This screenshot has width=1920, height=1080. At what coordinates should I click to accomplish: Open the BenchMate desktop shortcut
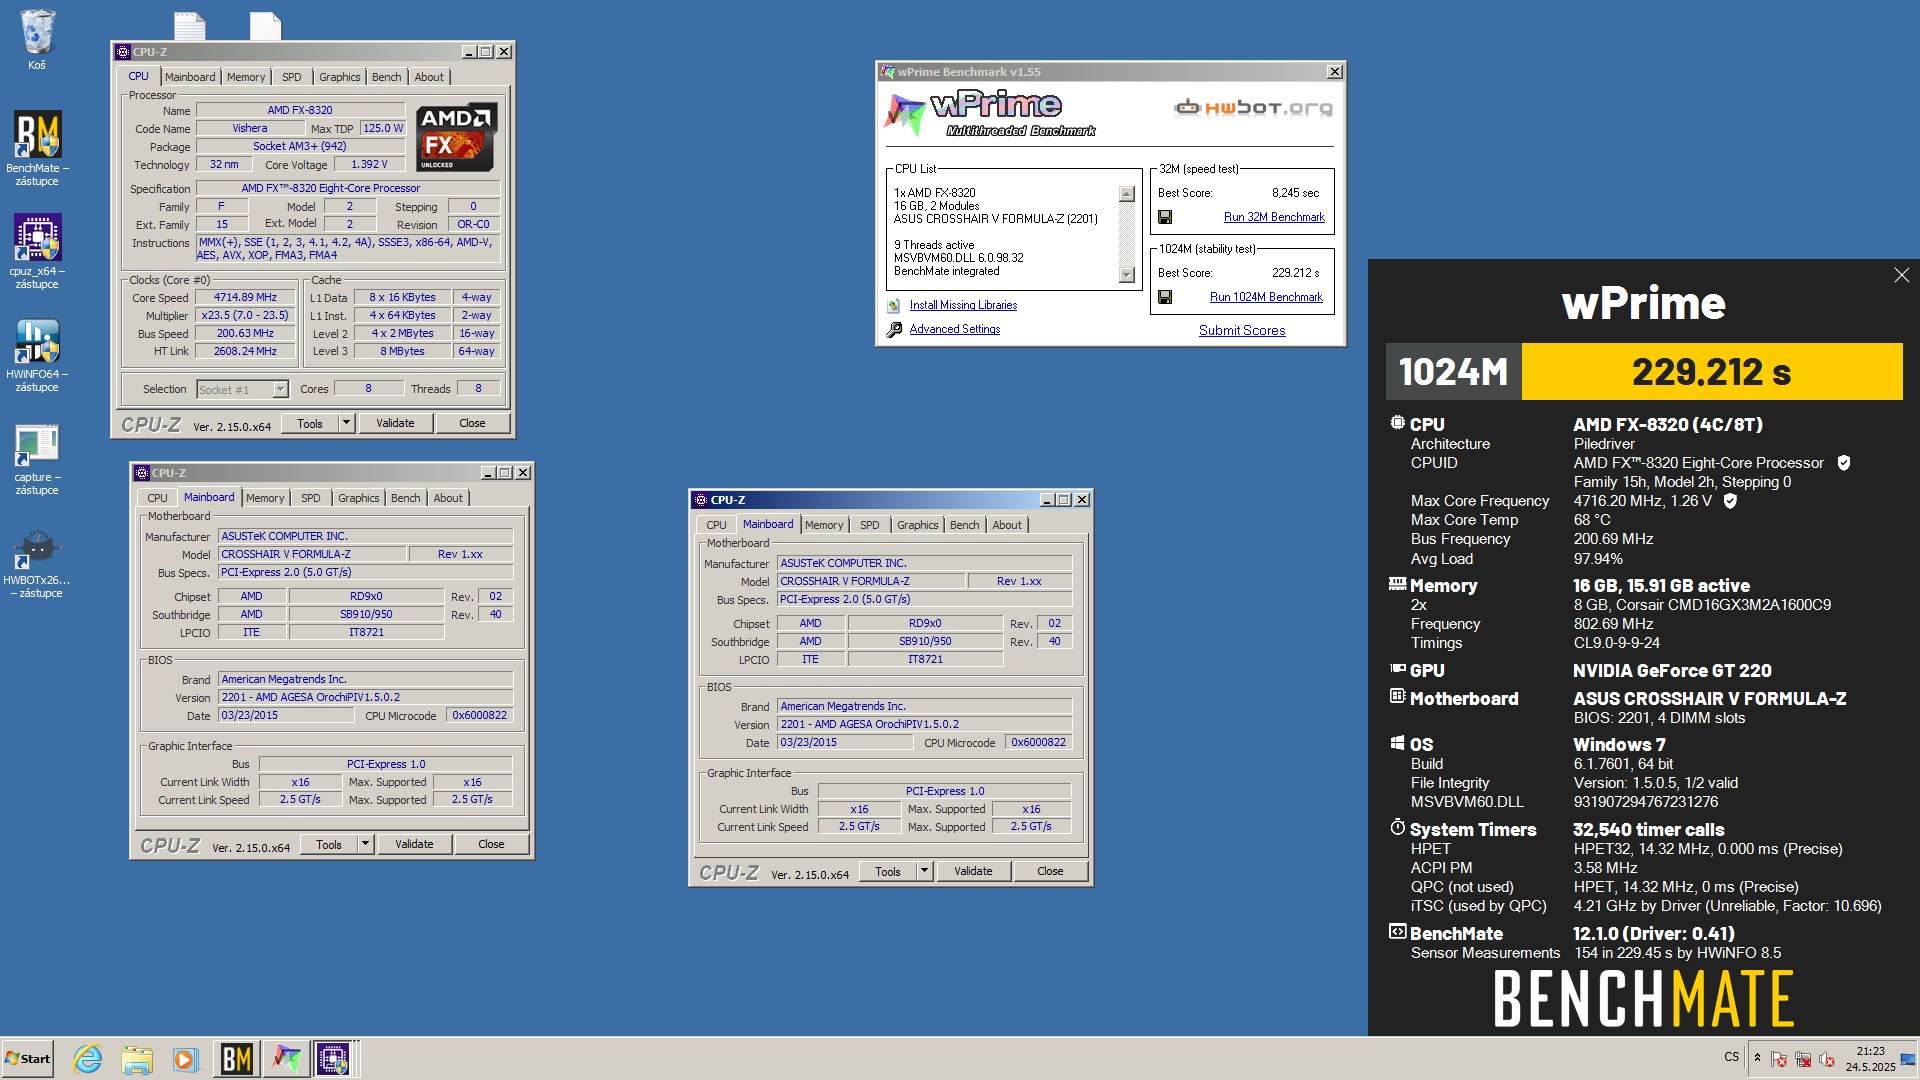(x=37, y=147)
